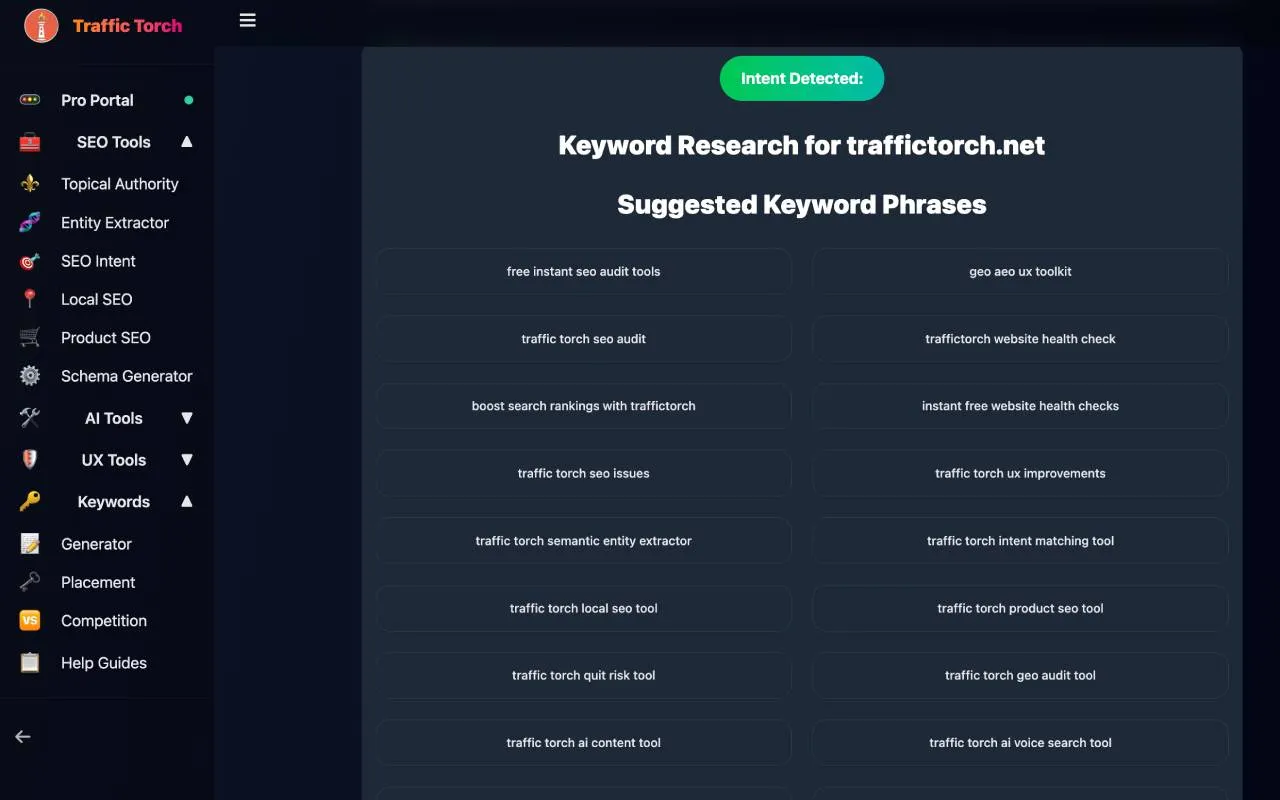The width and height of the screenshot is (1280, 800).
Task: Click the Keywords key icon
Action: 30,502
